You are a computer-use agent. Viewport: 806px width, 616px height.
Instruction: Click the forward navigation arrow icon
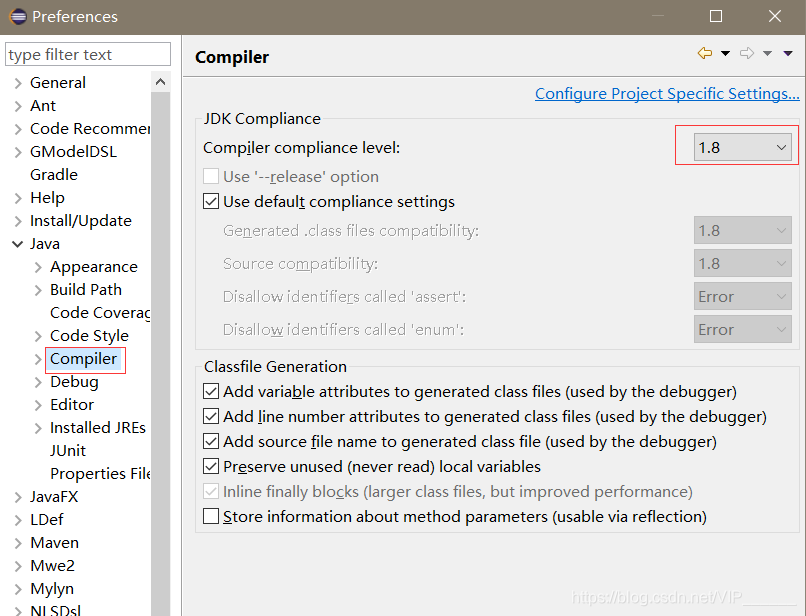click(x=747, y=53)
